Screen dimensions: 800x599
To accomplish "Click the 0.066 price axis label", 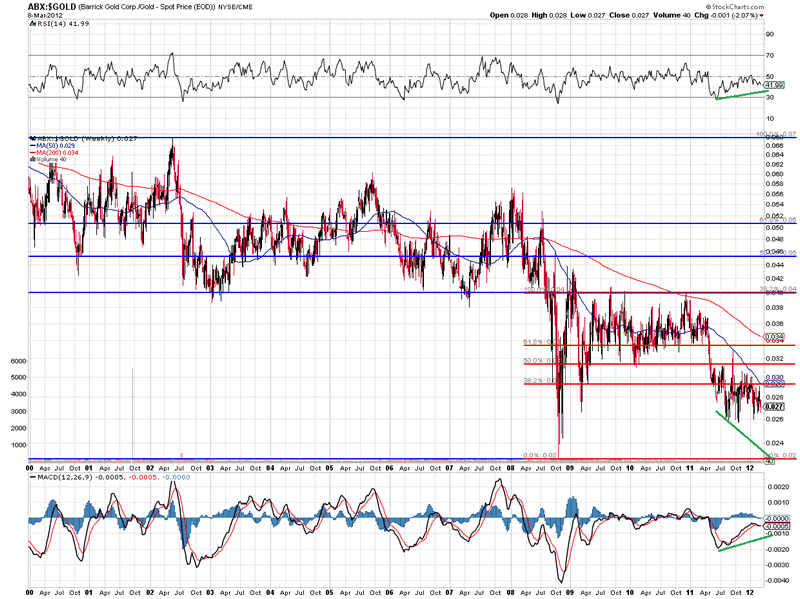I will click(774, 146).
